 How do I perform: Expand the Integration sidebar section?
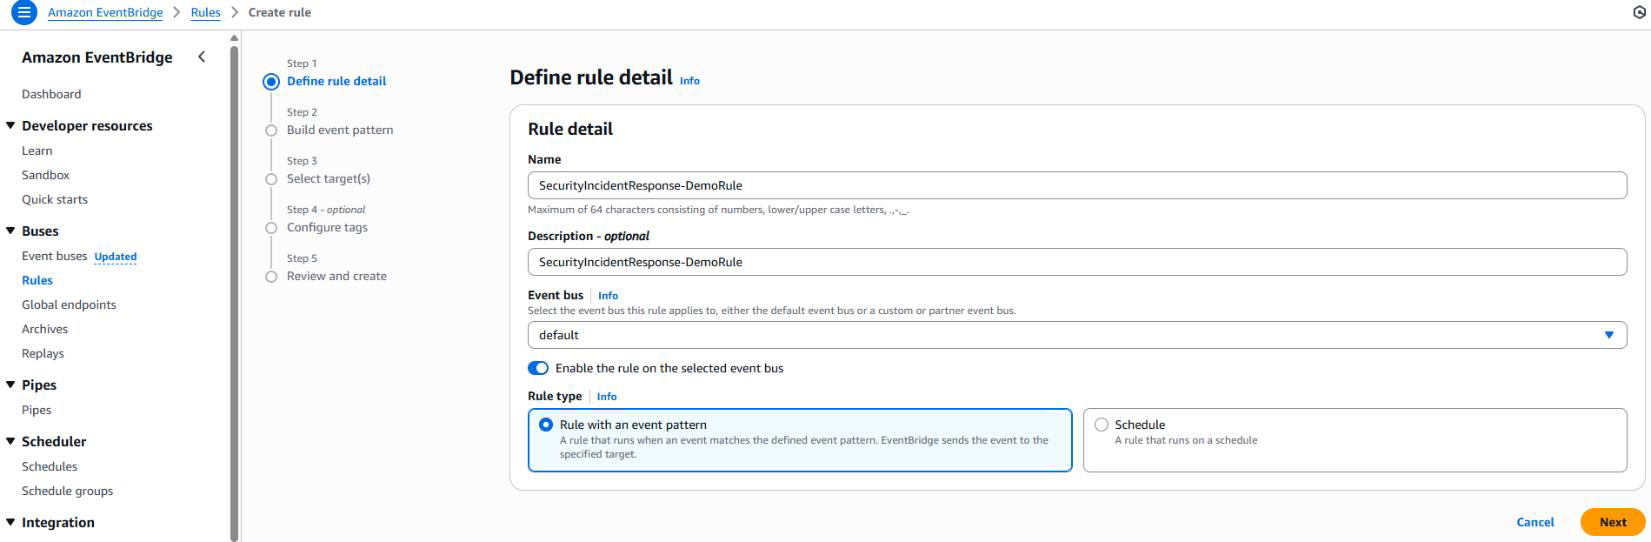(12, 522)
